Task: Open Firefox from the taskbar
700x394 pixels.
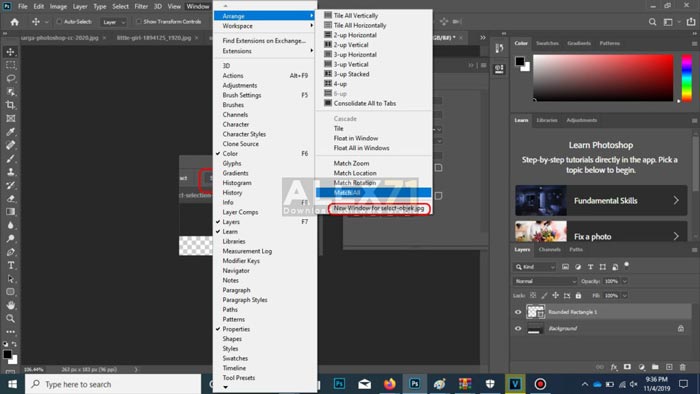Action: 389,384
